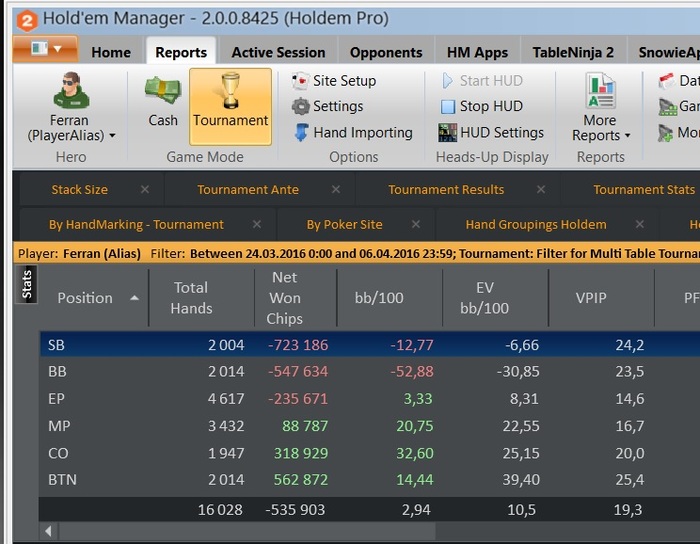Click the vertical Stats side tab
Image resolution: width=700 pixels, height=544 pixels.
(x=26, y=284)
